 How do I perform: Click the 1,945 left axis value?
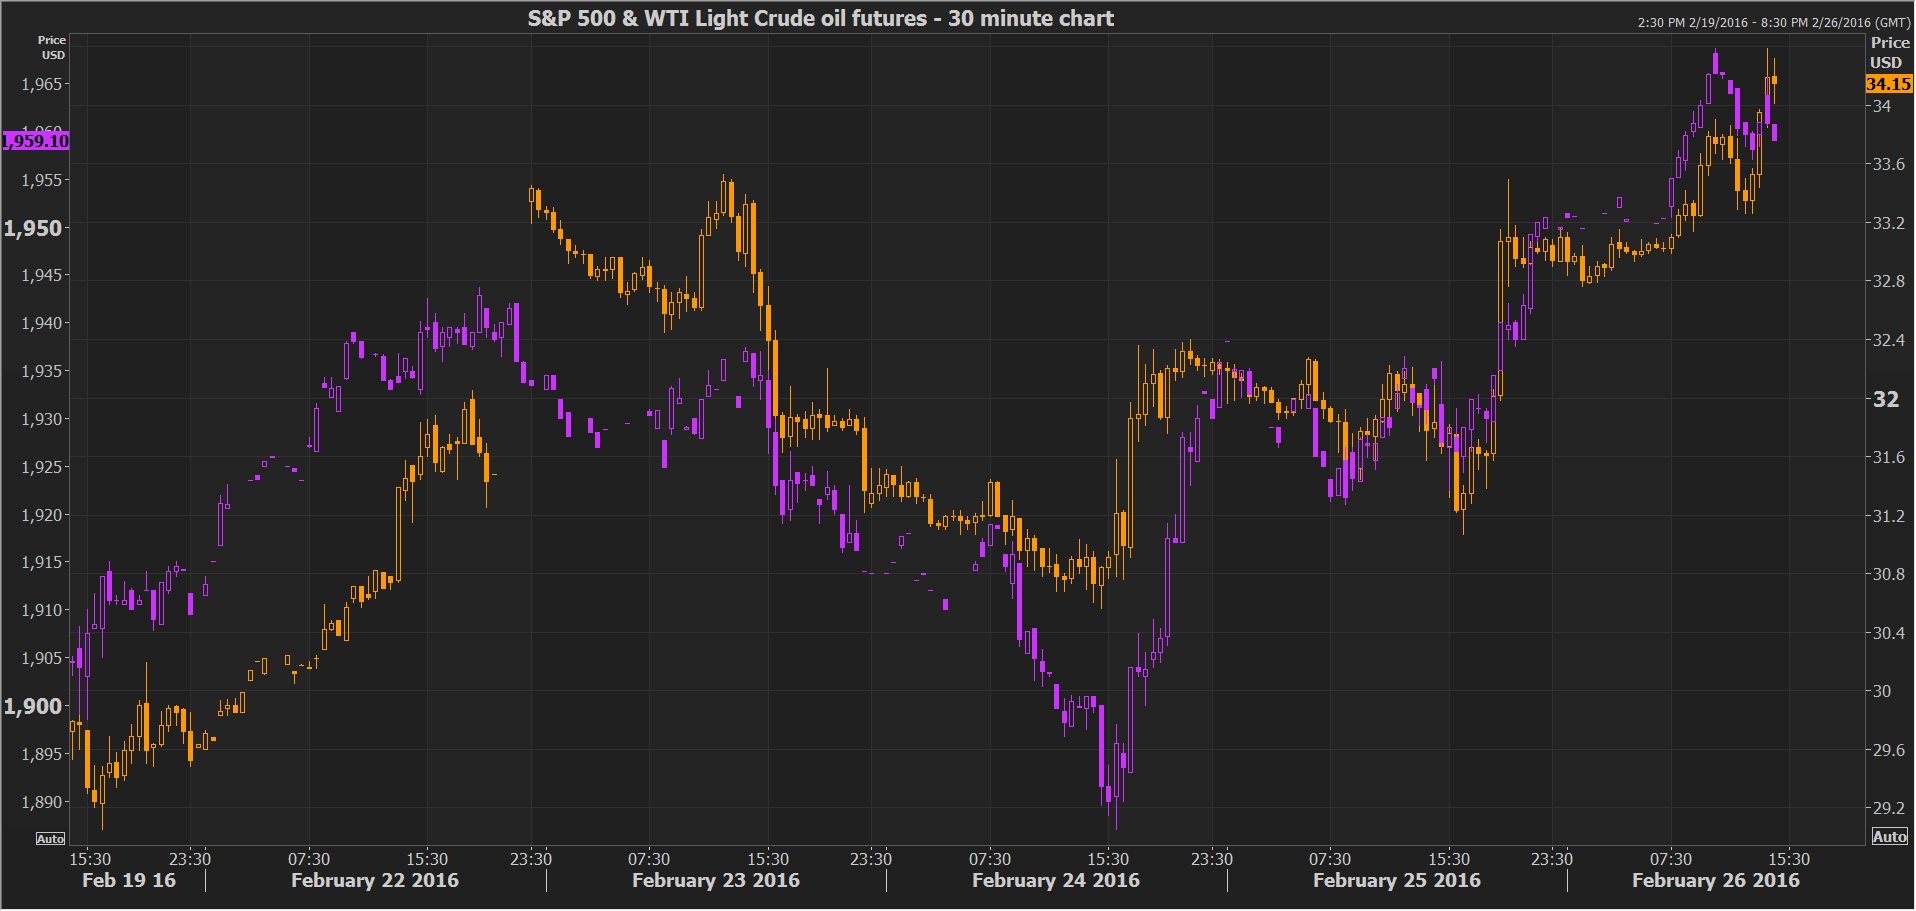(42, 275)
